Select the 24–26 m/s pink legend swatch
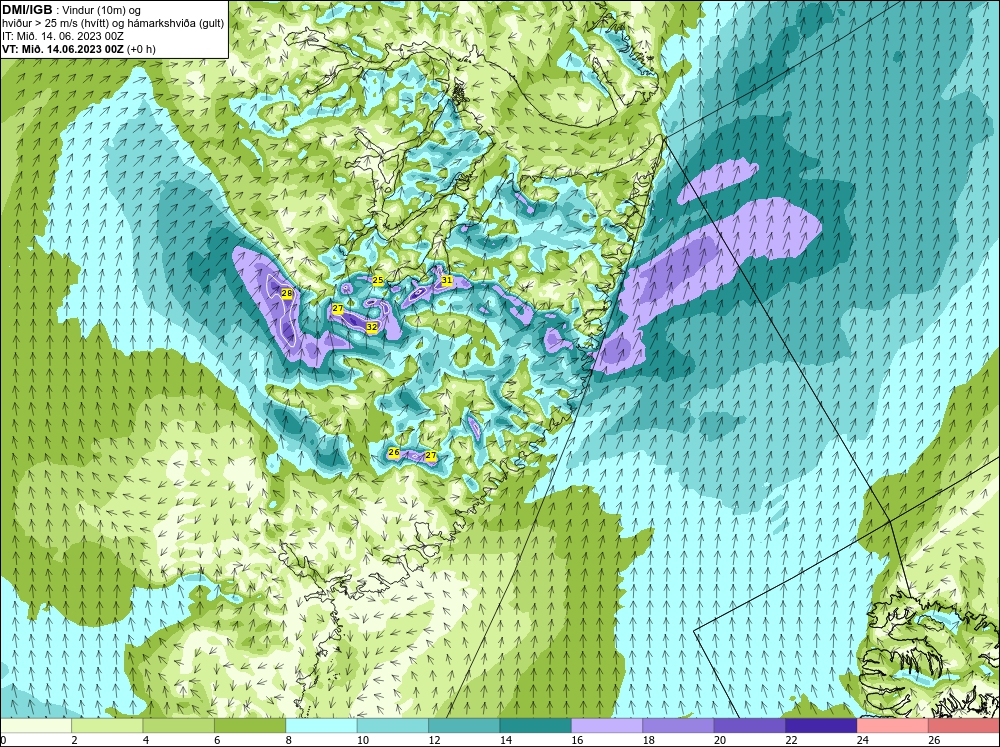Image resolution: width=1000 pixels, height=747 pixels. click(x=893, y=726)
